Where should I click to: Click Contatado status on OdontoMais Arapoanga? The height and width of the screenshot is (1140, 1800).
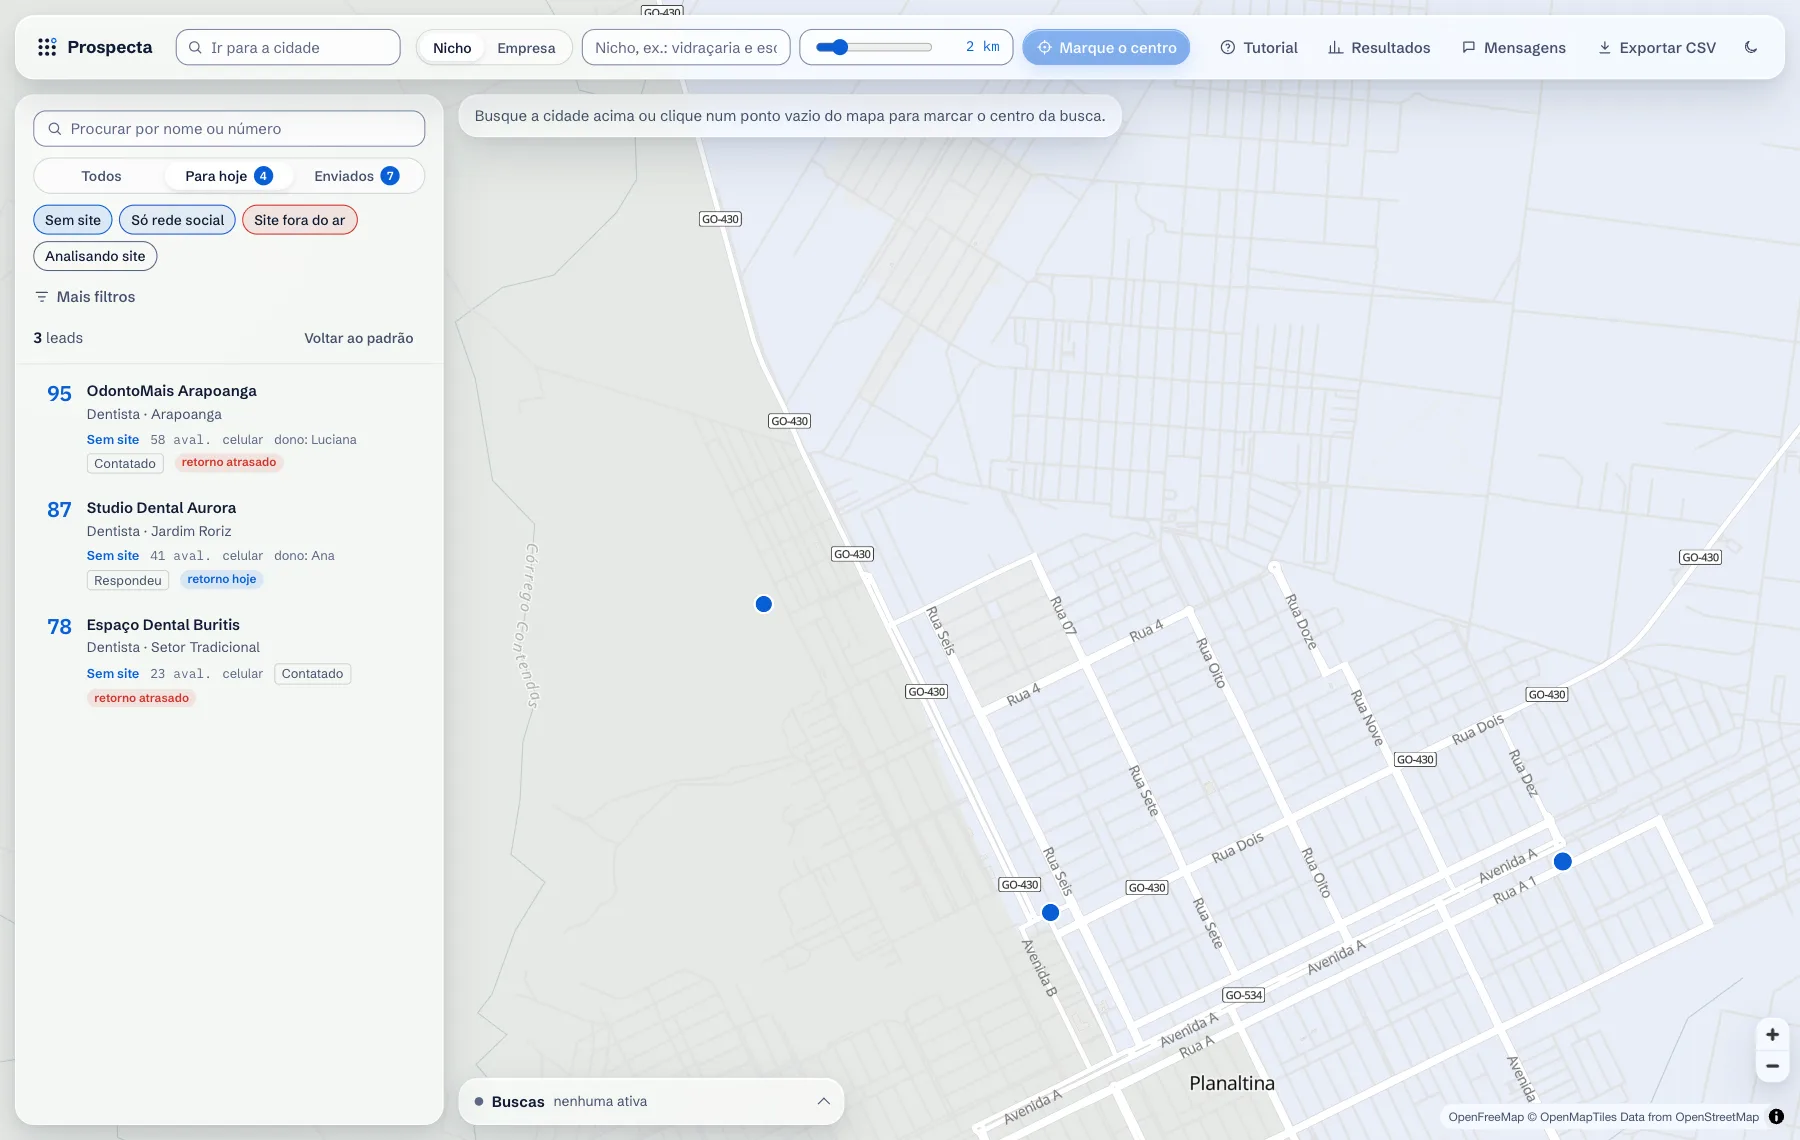point(125,463)
